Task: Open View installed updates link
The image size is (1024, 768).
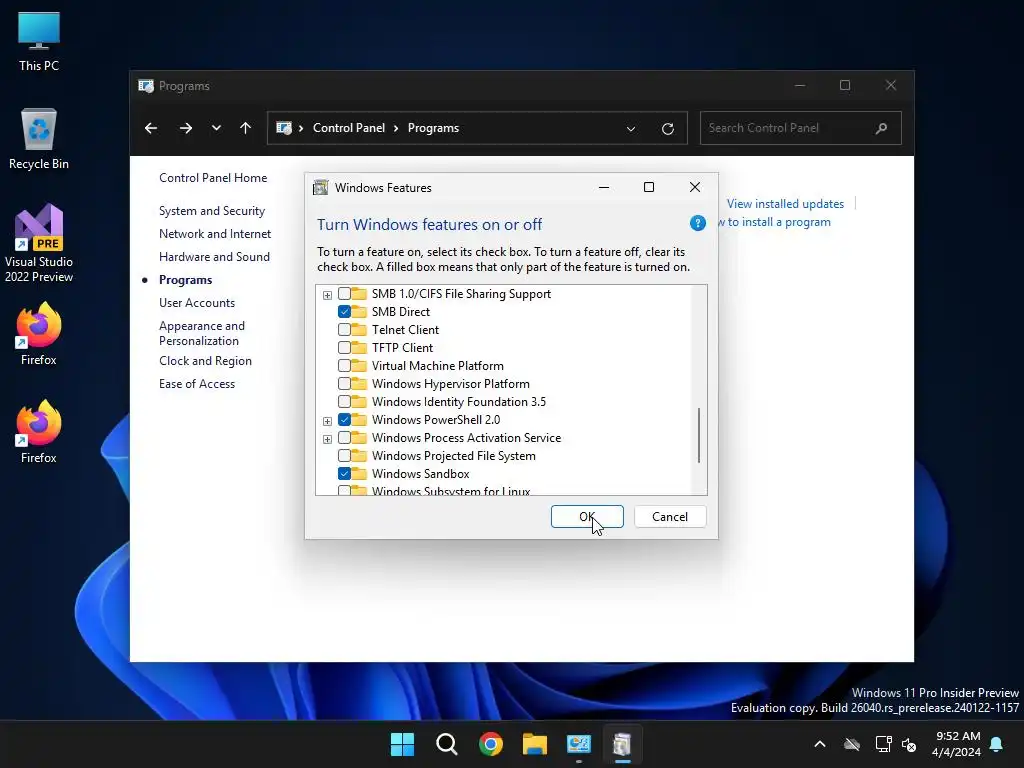Action: pyautogui.click(x=785, y=204)
